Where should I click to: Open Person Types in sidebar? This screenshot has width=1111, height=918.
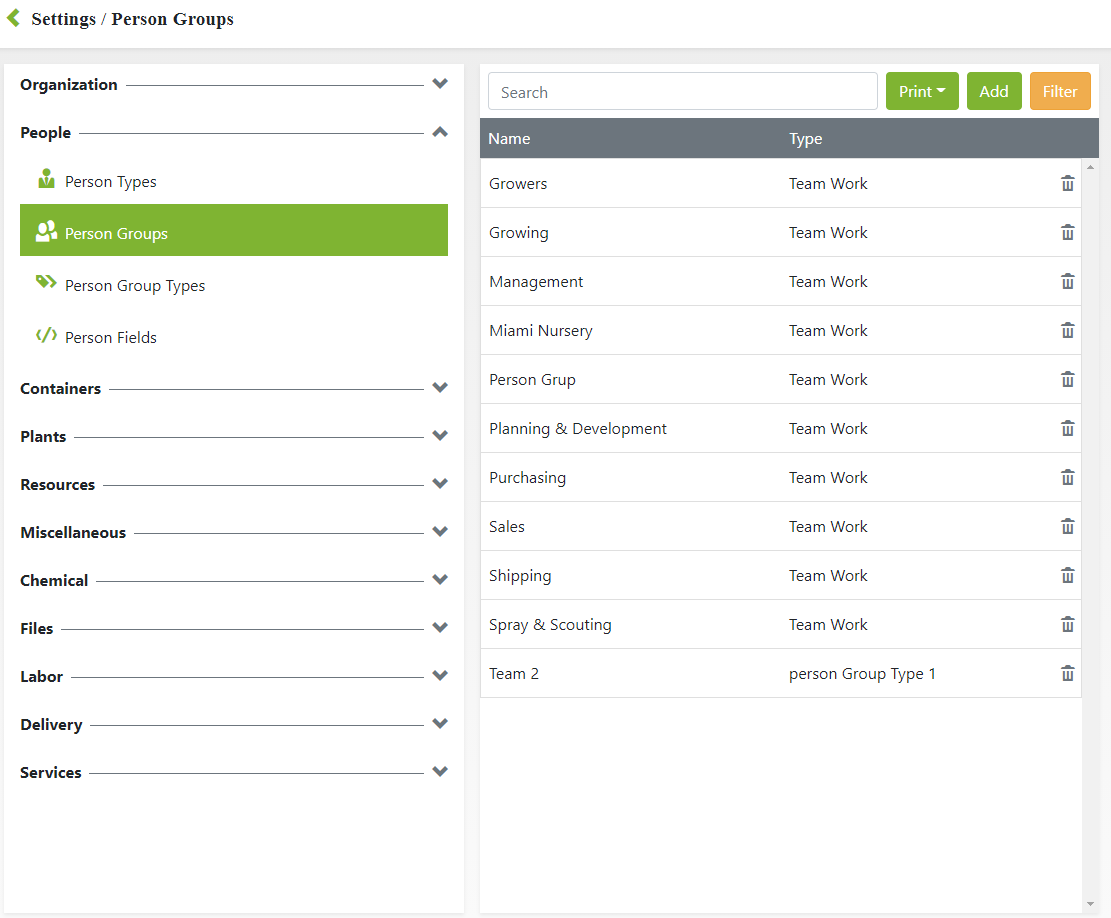110,182
